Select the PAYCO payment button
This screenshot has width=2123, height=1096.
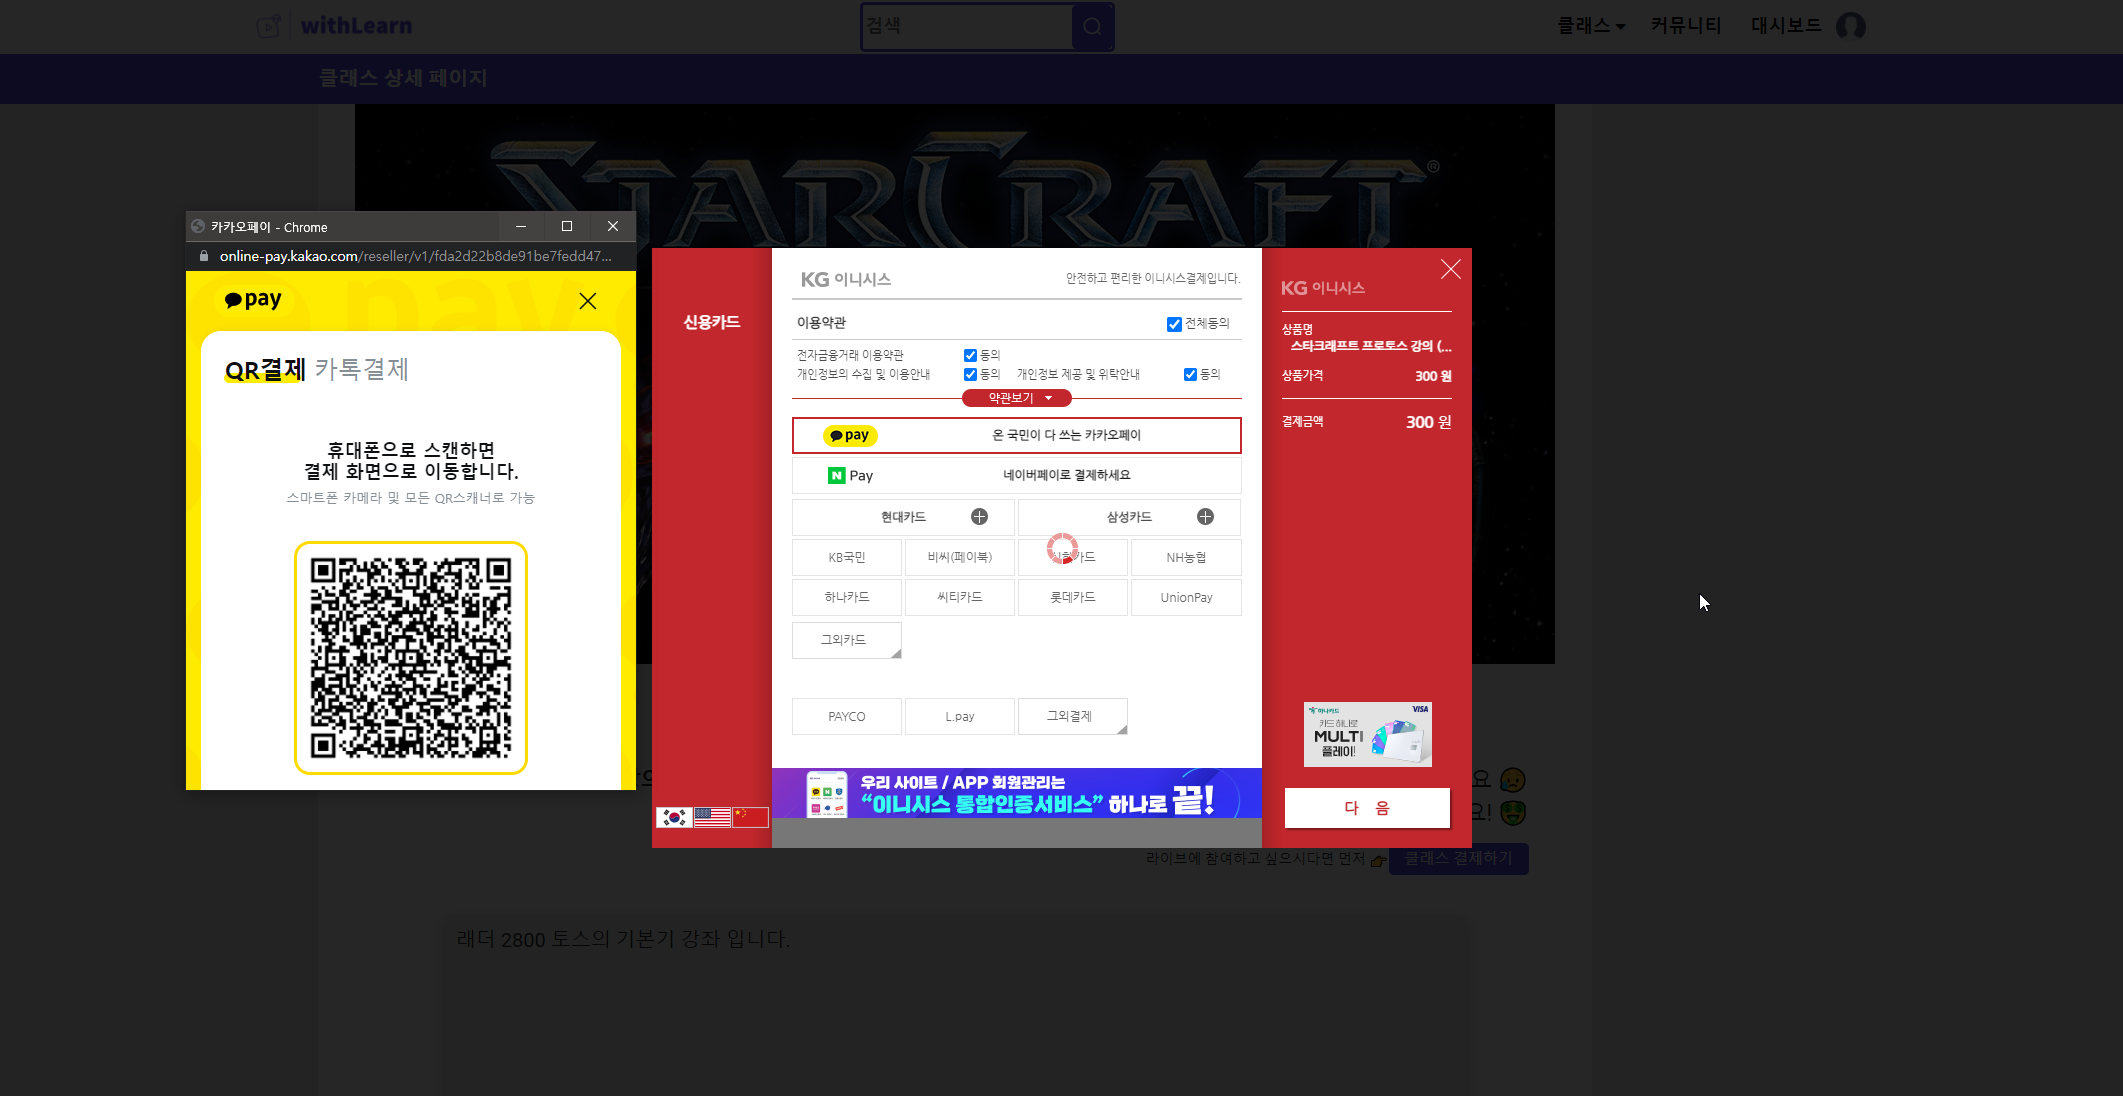click(x=846, y=716)
